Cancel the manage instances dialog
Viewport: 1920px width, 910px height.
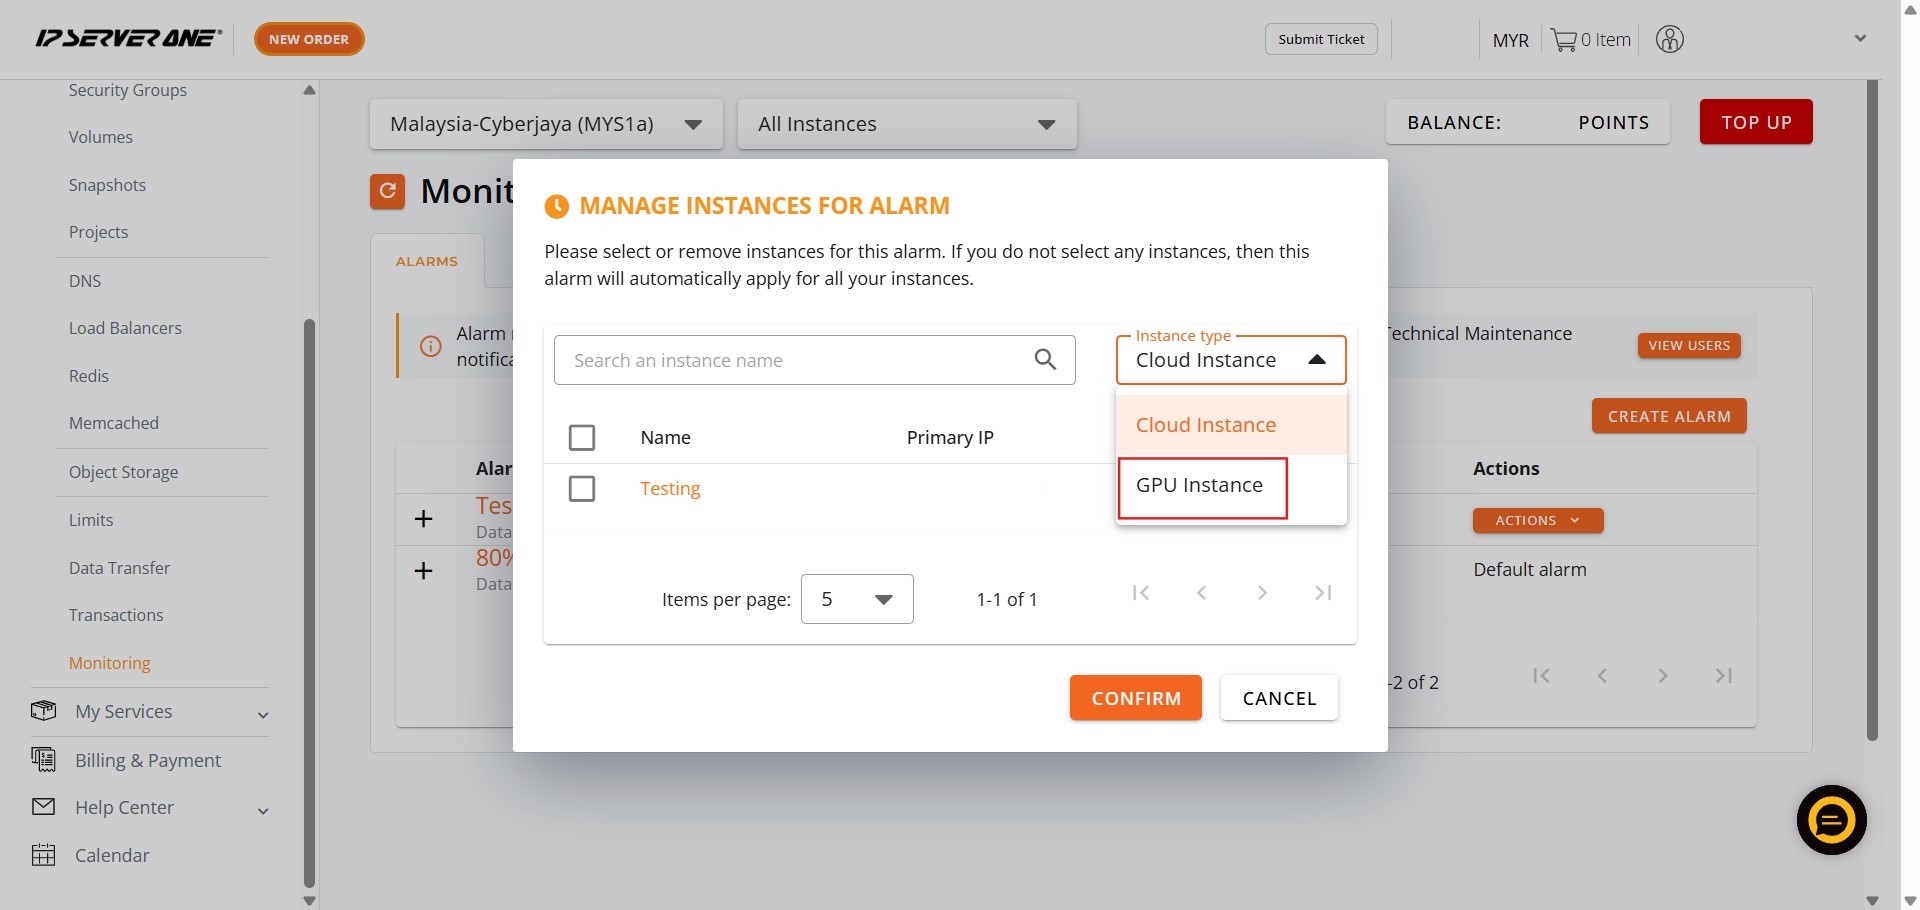point(1279,698)
